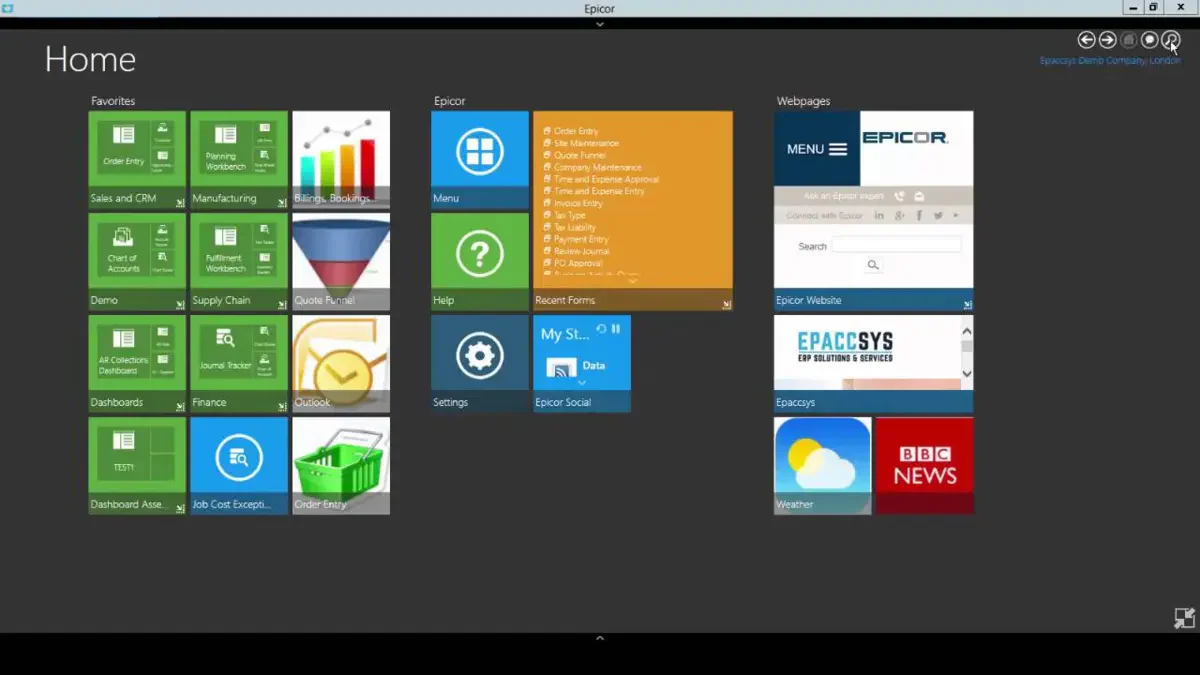Expand the Supply Chain tile corner arrow
Screen dimensions: 1200x675
tap(283, 305)
